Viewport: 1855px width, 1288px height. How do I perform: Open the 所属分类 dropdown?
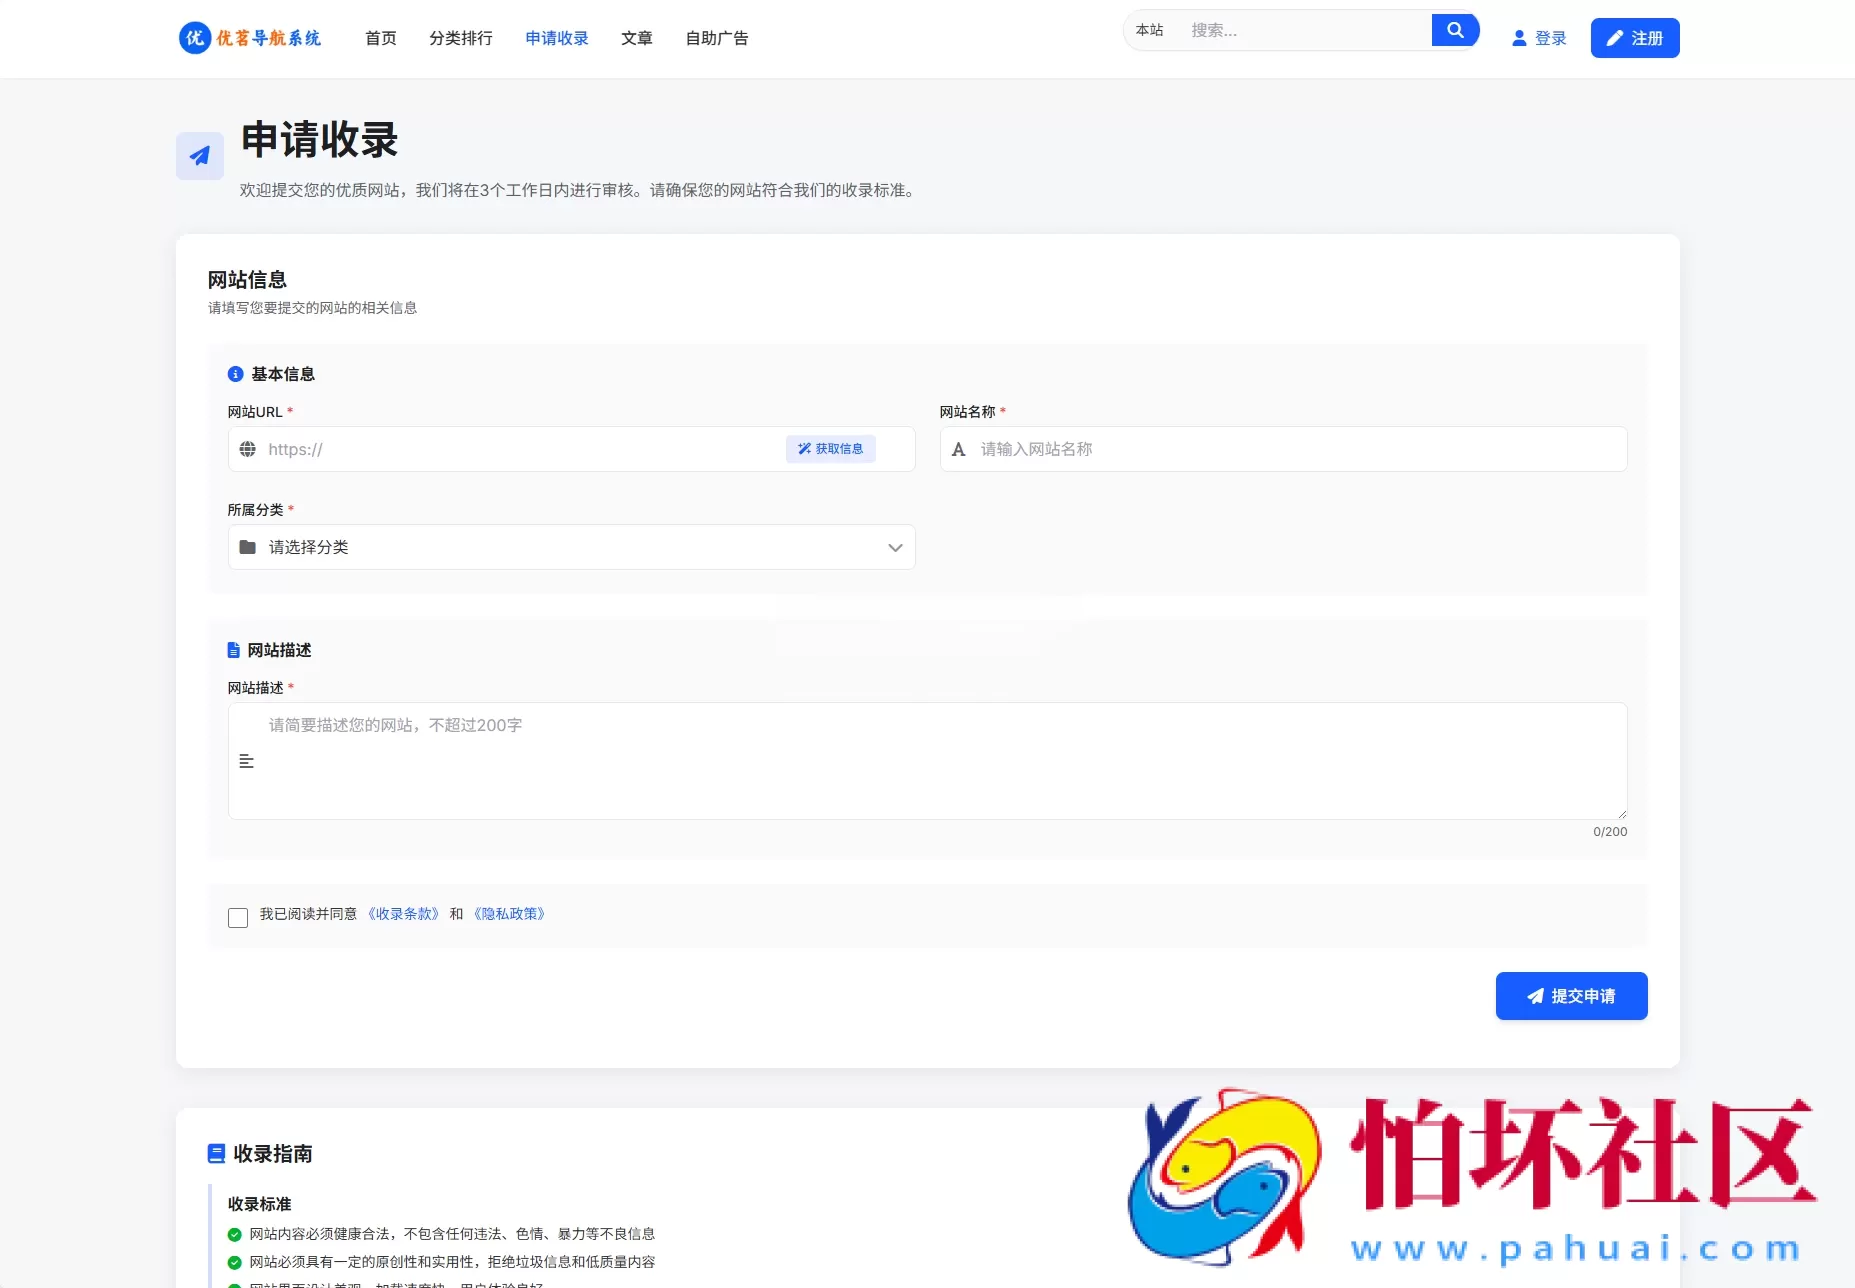570,547
